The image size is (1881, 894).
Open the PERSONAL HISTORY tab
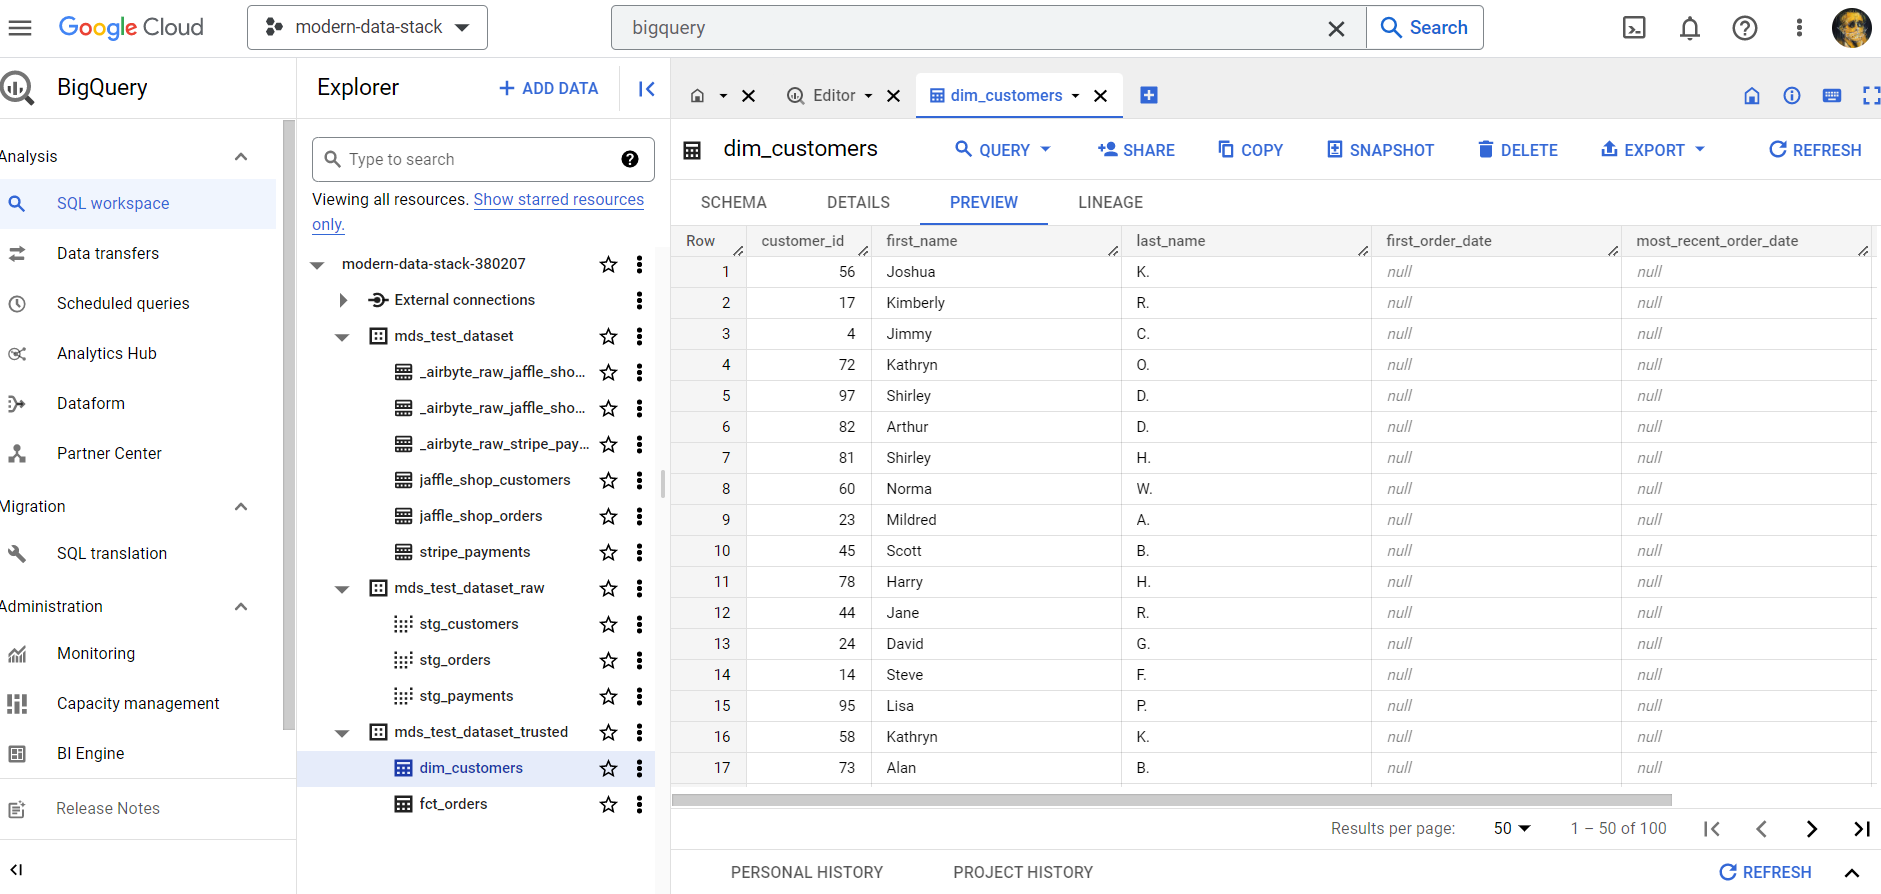807,872
